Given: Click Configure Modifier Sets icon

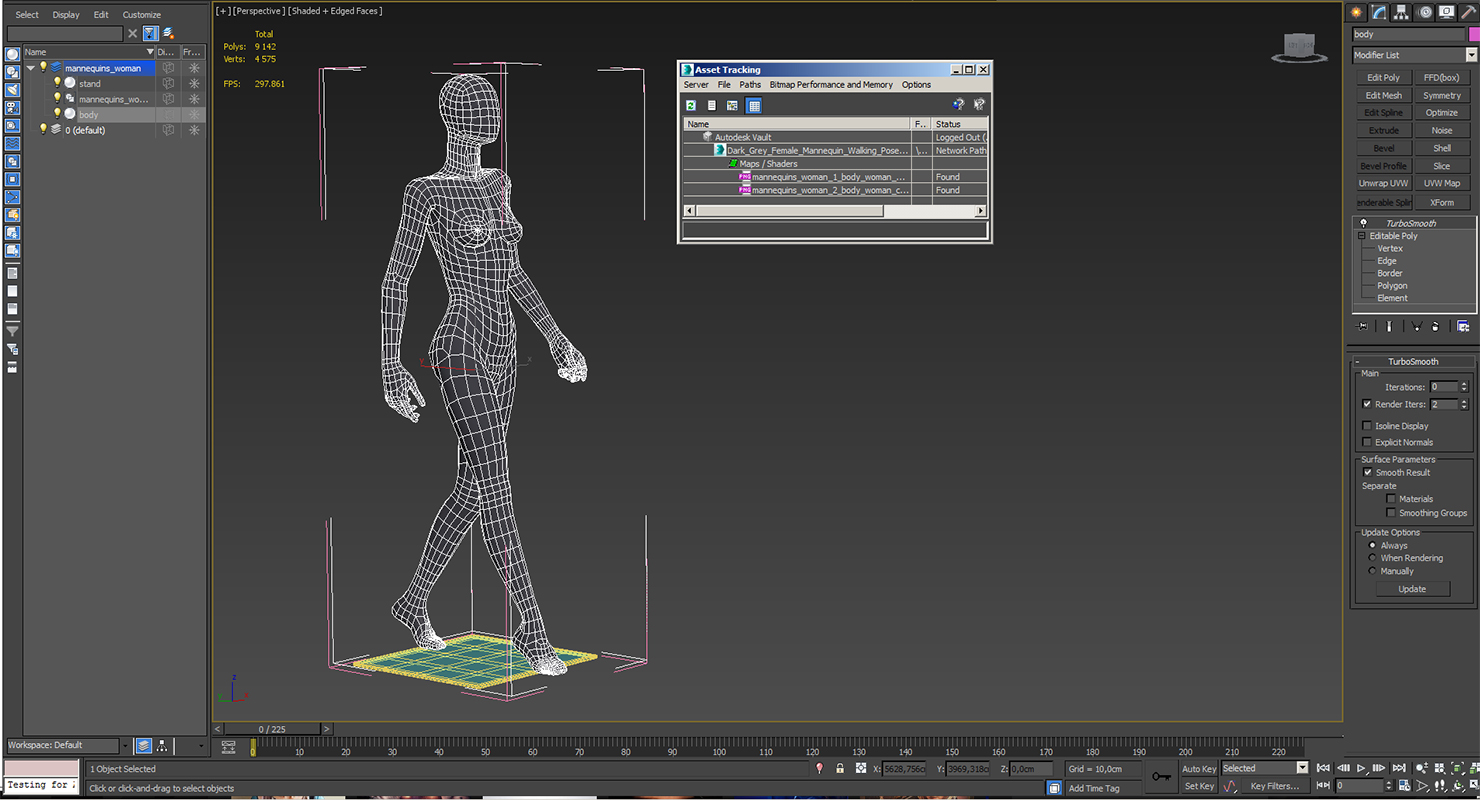Looking at the screenshot, I should click(1463, 326).
